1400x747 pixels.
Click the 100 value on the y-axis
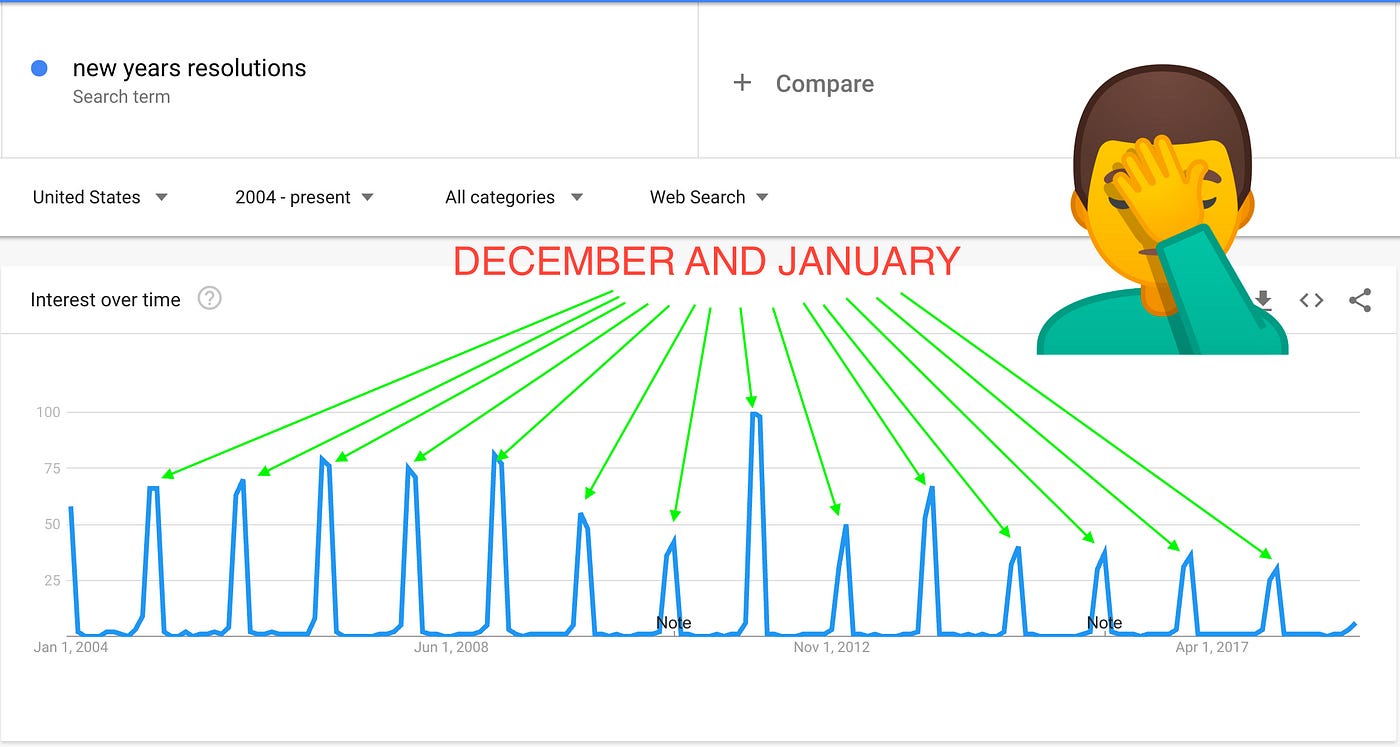(48, 412)
